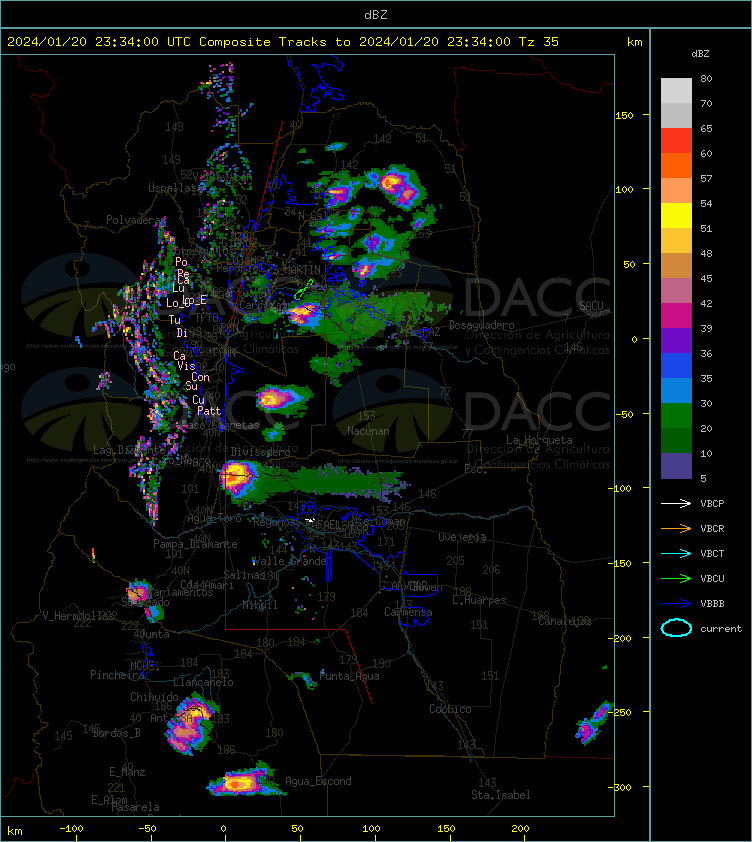Screen dimensions: 752x842
Task: Click the 'VBCR' legend label
Action: (x=712, y=528)
